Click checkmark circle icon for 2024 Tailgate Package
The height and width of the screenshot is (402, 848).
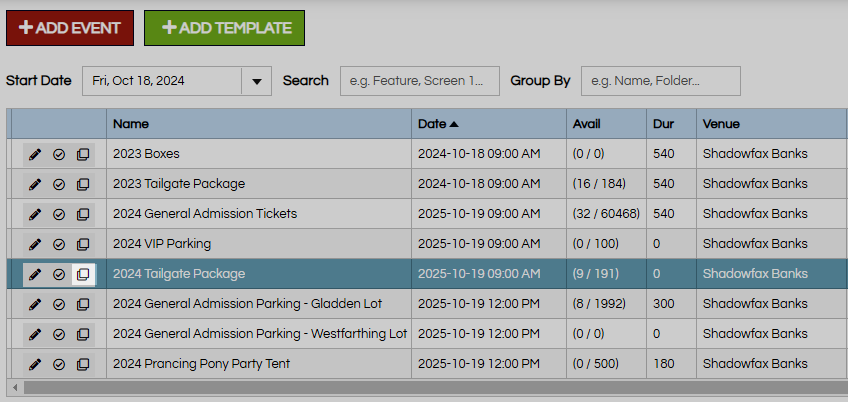tap(59, 274)
